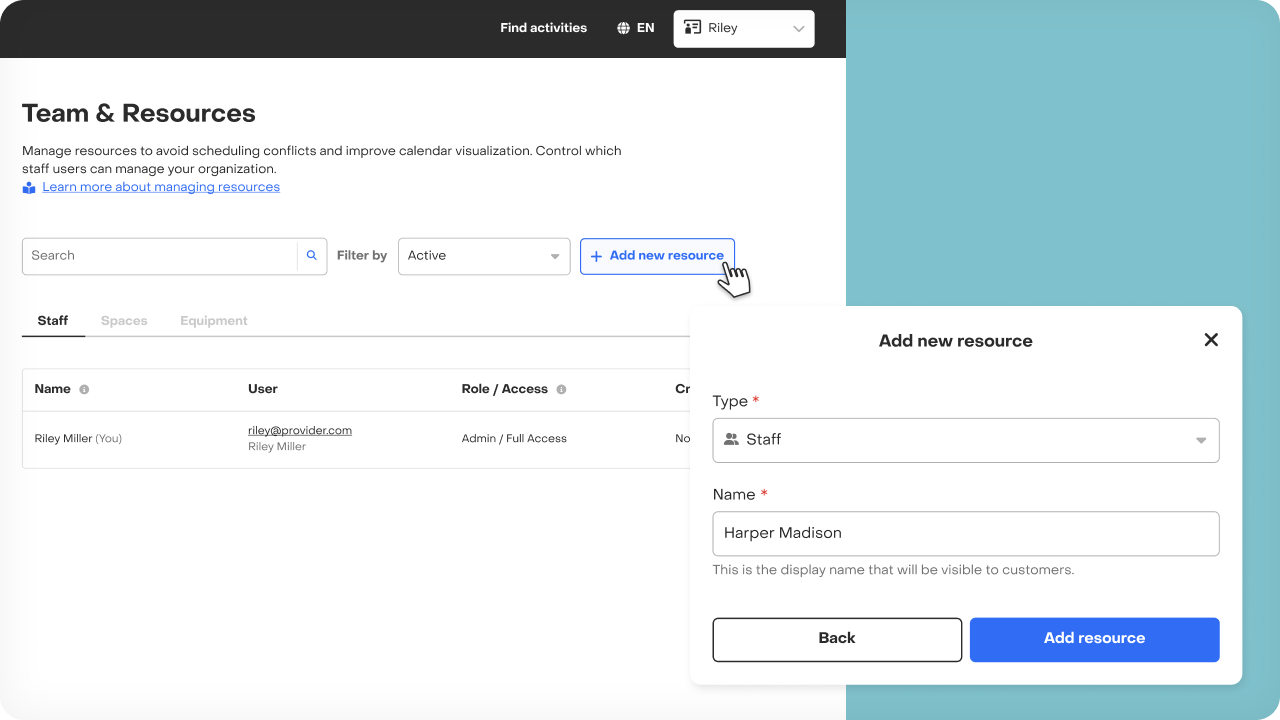Click the staff people icon in Type field
Screen dimensions: 1280x720
click(731, 439)
